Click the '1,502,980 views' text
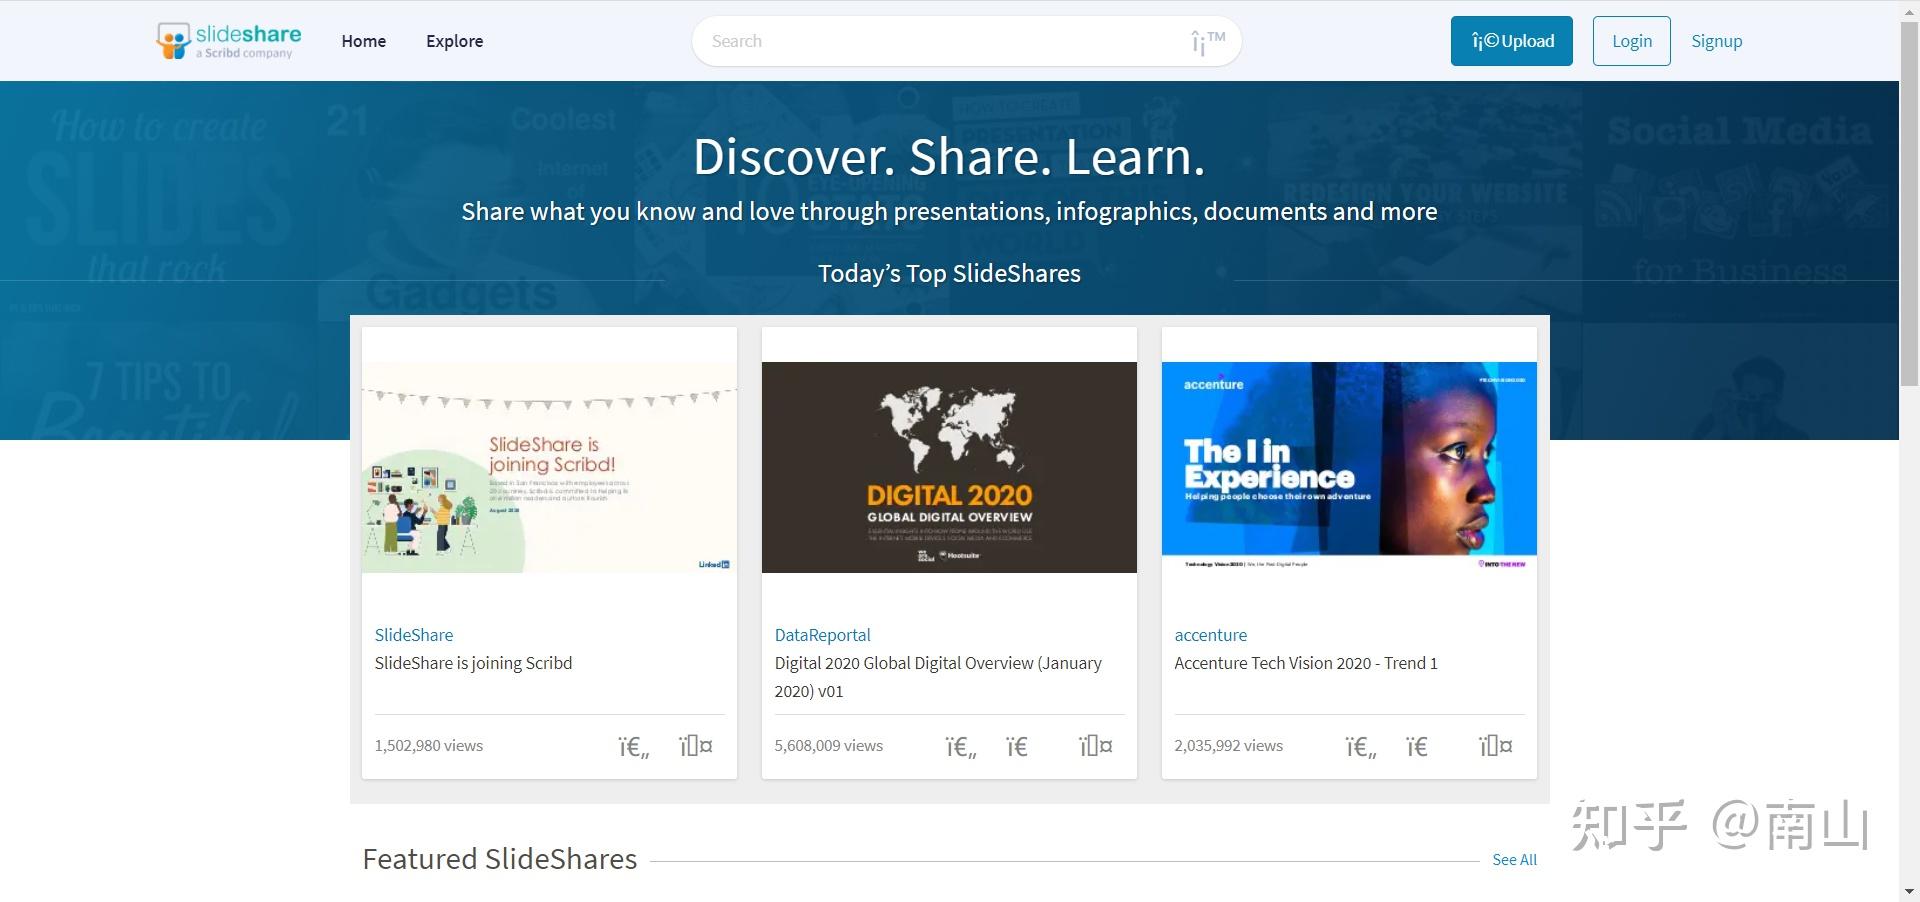The image size is (1920, 902). click(x=429, y=746)
